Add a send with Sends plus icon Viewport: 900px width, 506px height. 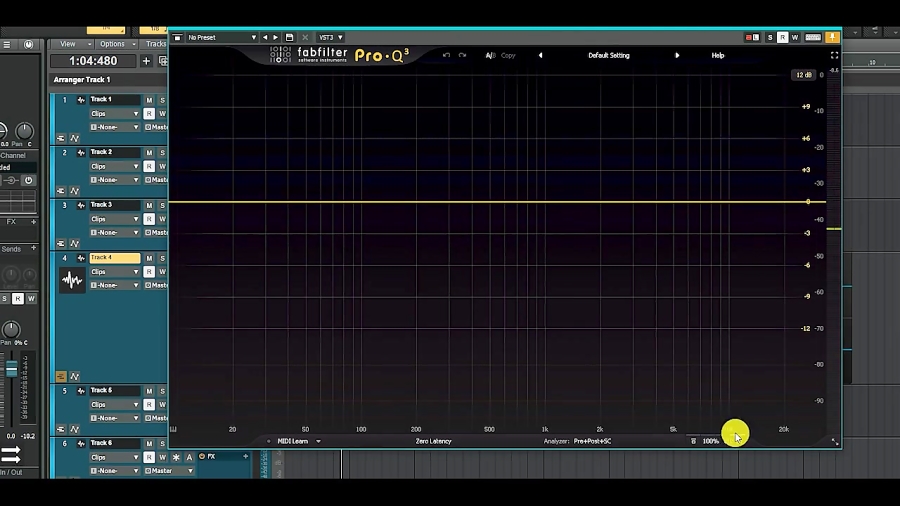tap(33, 248)
